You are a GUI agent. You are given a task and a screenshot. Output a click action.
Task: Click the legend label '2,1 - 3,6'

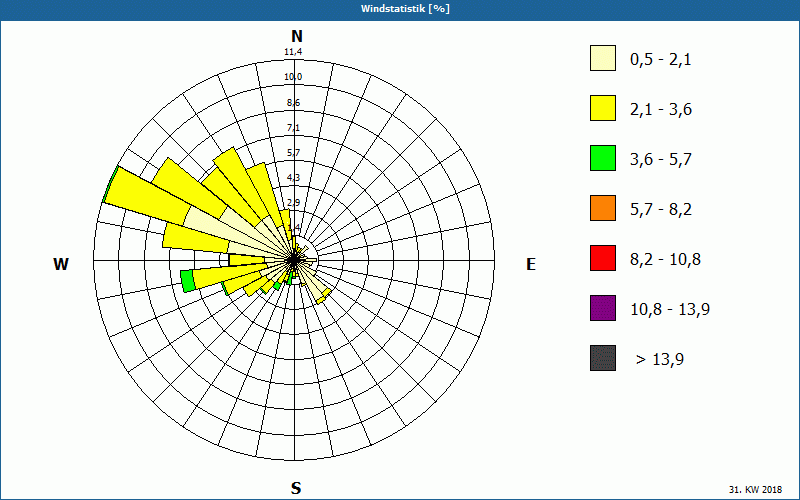(661, 110)
